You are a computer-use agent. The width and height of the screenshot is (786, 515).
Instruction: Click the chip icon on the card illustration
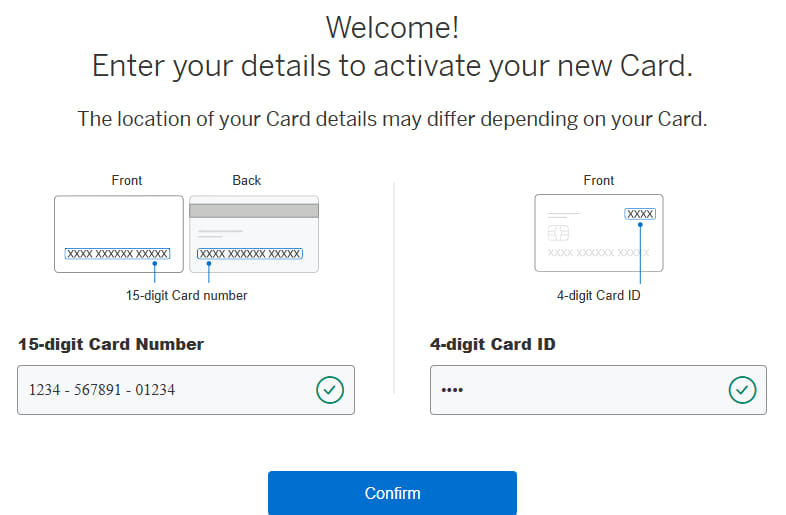559,232
